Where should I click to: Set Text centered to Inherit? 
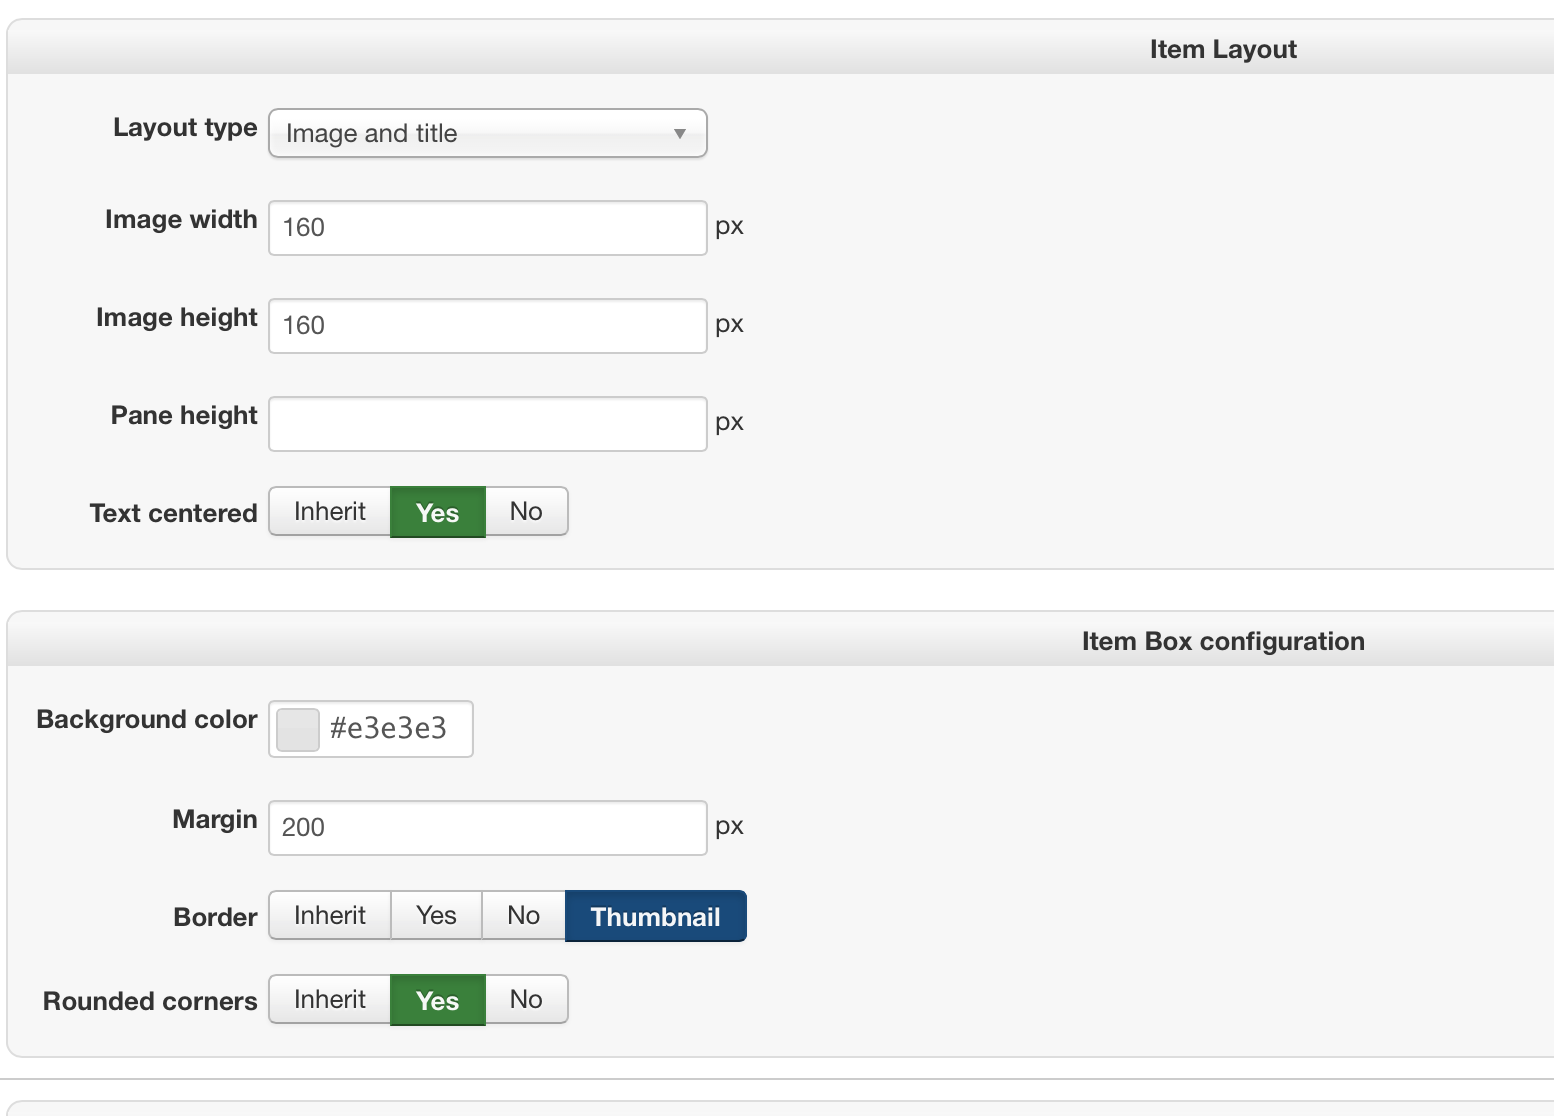tap(329, 512)
